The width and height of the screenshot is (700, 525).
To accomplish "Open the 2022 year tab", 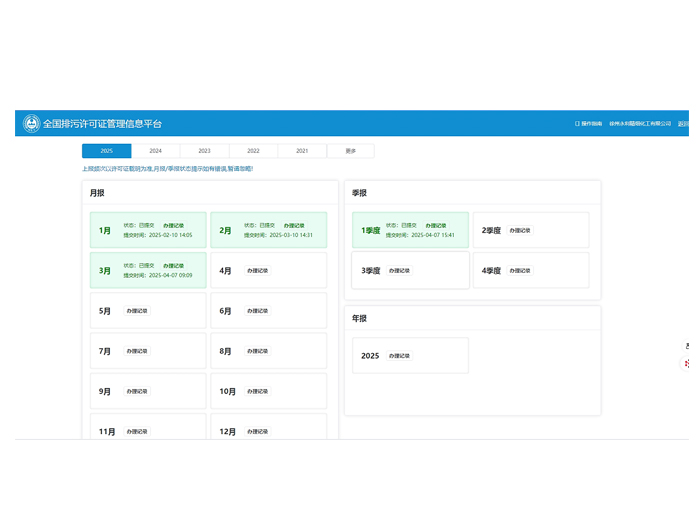I will 253,151.
